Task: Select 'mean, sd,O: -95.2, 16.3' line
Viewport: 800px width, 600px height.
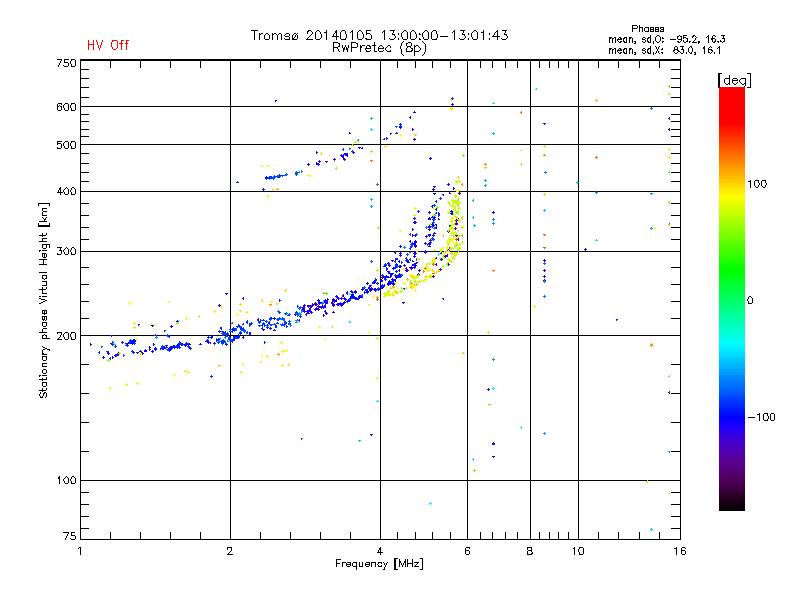Action: click(x=666, y=39)
